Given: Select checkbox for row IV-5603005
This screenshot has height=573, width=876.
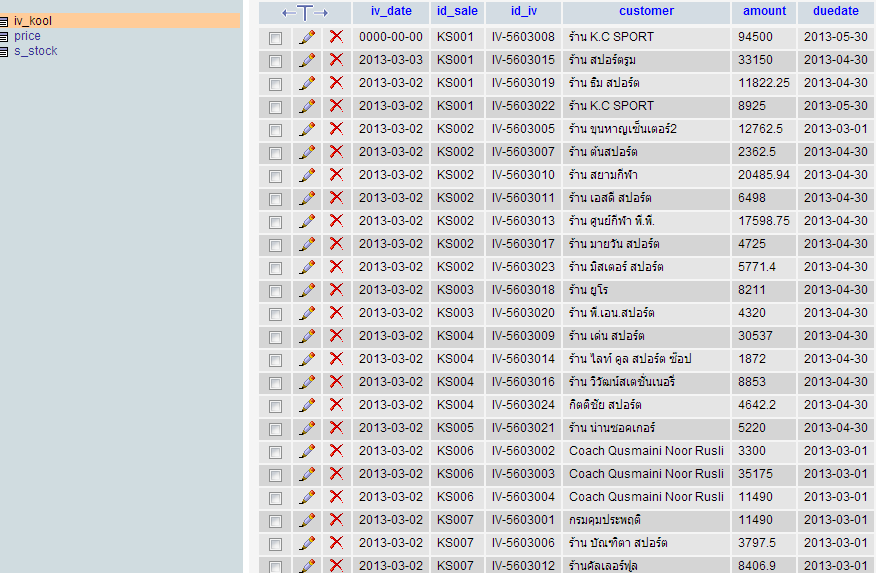Looking at the screenshot, I should (275, 130).
